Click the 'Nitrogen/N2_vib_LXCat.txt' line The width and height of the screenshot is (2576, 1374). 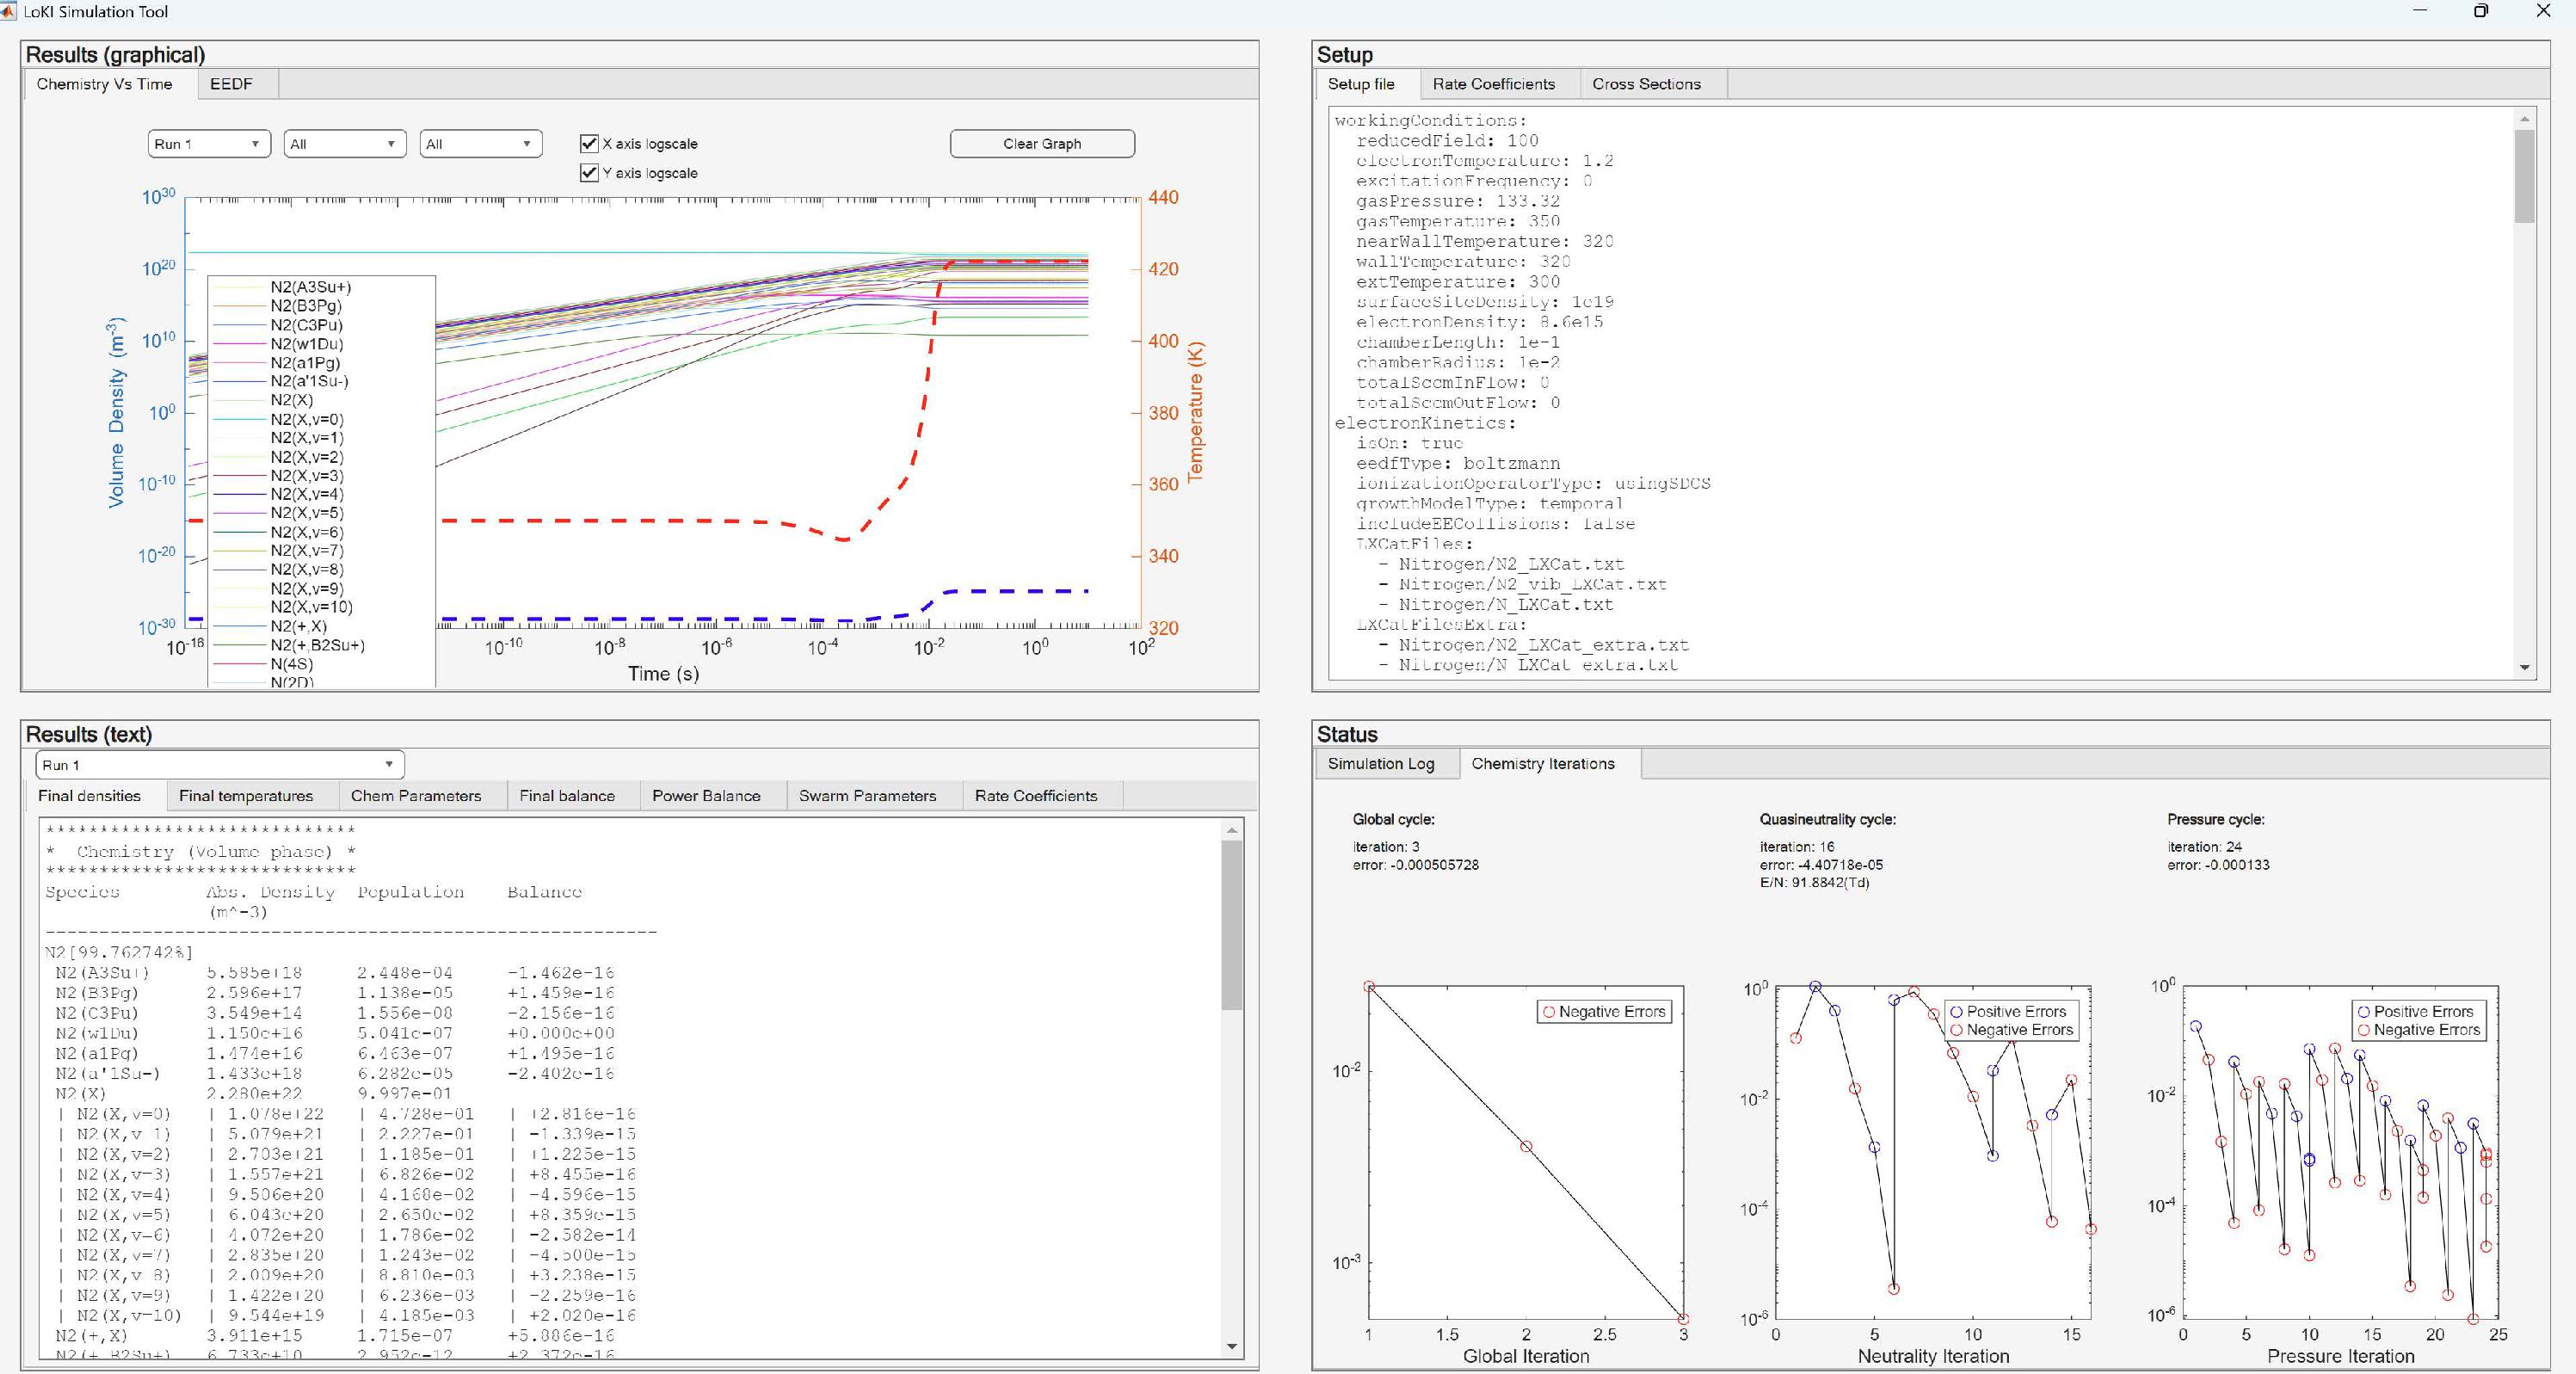pyautogui.click(x=1532, y=584)
